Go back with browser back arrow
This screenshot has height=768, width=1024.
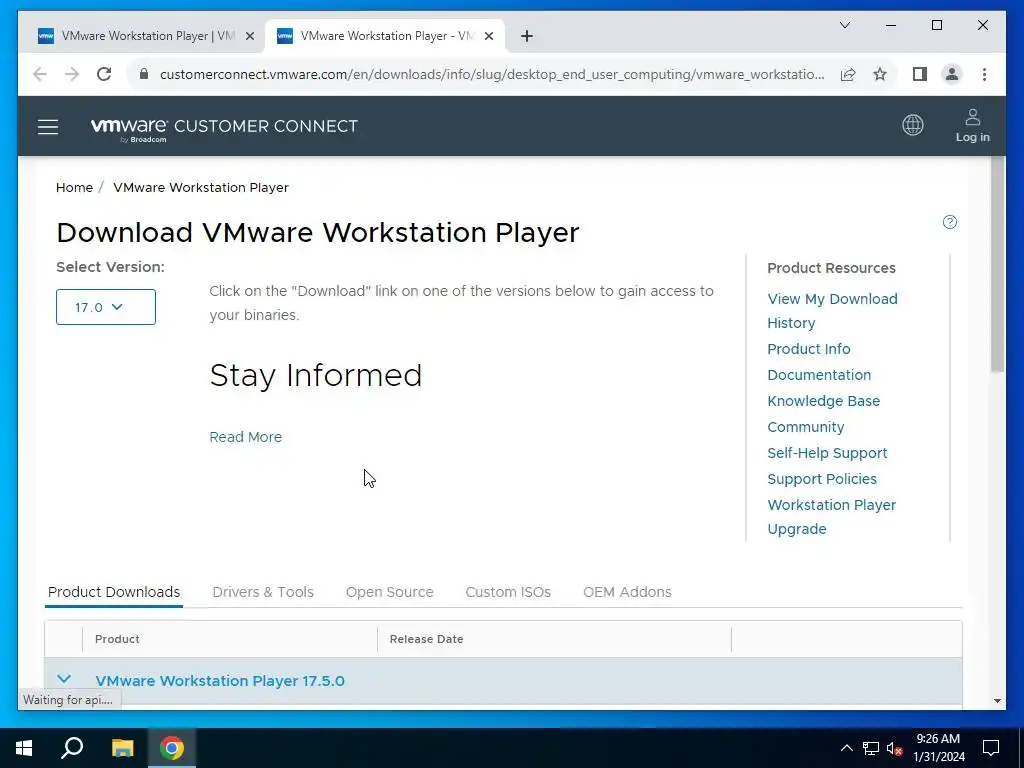[x=40, y=74]
